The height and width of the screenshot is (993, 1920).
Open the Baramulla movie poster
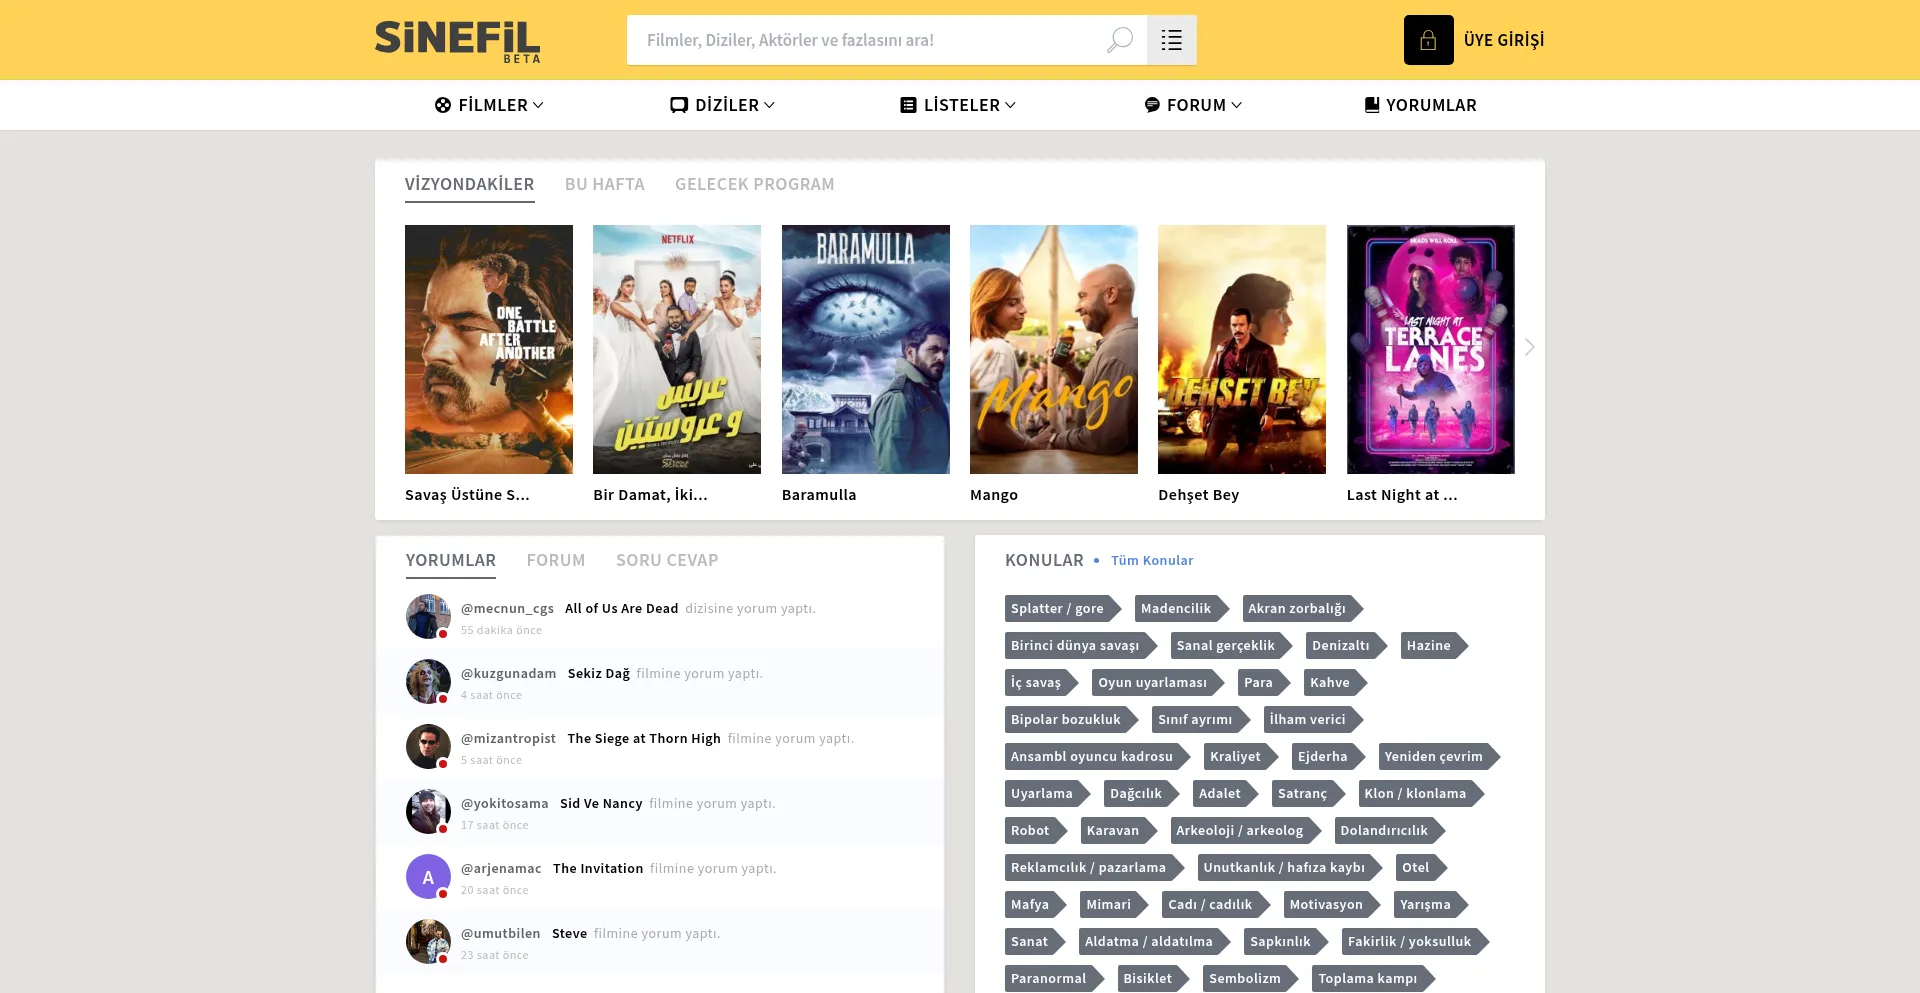pyautogui.click(x=865, y=349)
